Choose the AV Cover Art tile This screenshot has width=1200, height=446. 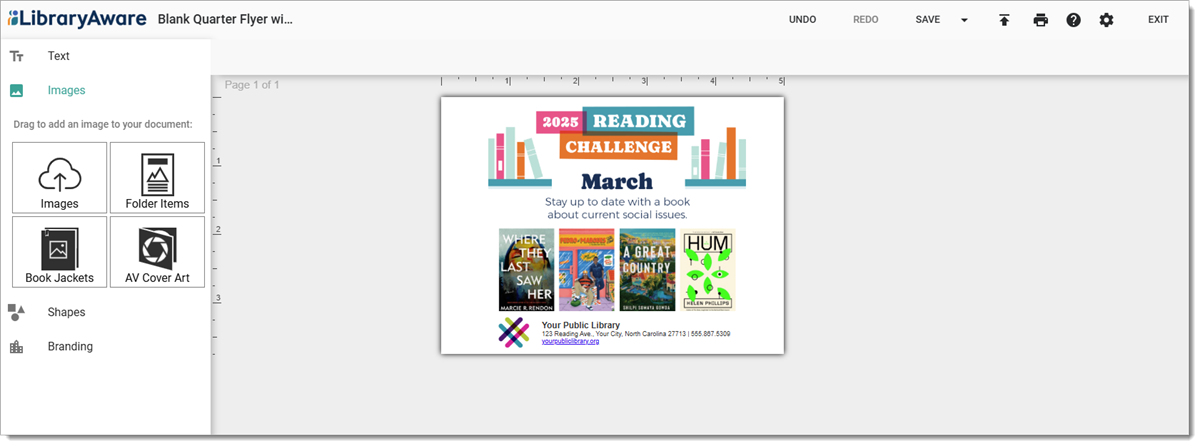click(157, 252)
